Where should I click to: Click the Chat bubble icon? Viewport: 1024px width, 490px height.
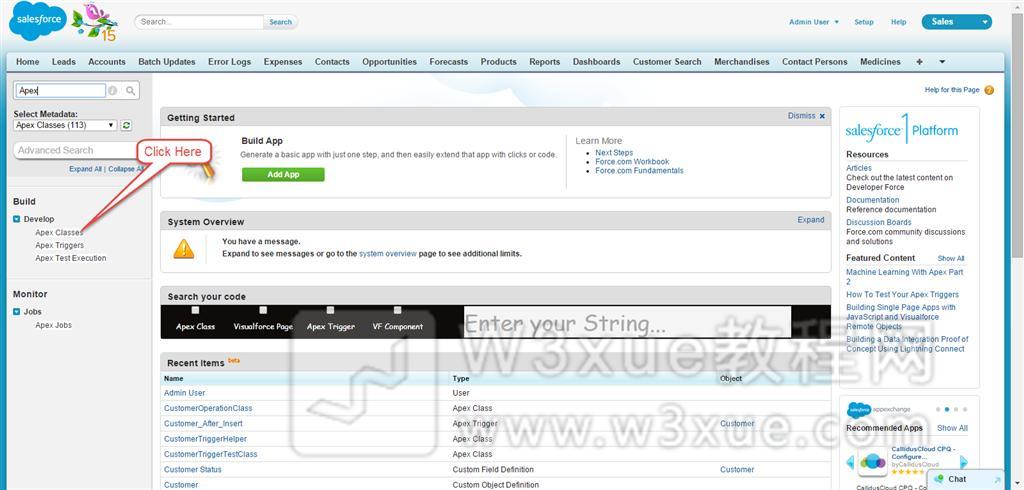[939, 479]
